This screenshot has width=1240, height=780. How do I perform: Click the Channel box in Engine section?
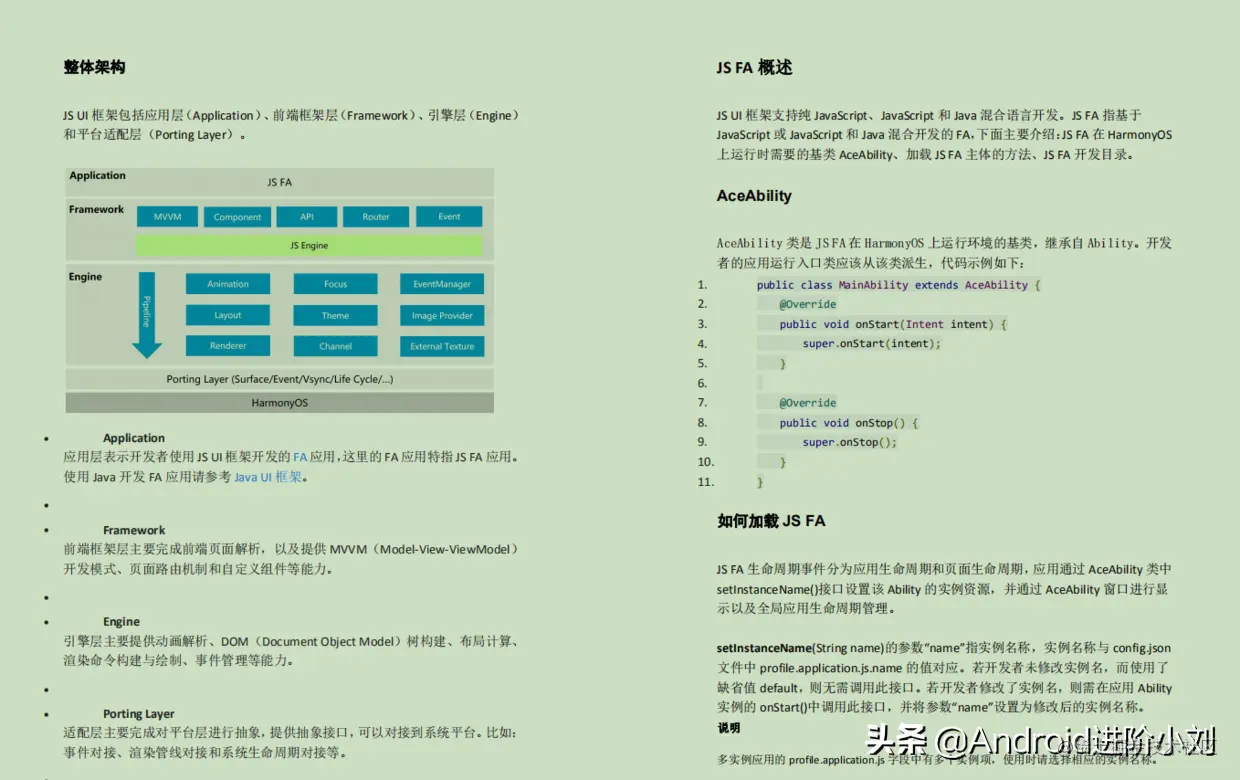tap(335, 346)
